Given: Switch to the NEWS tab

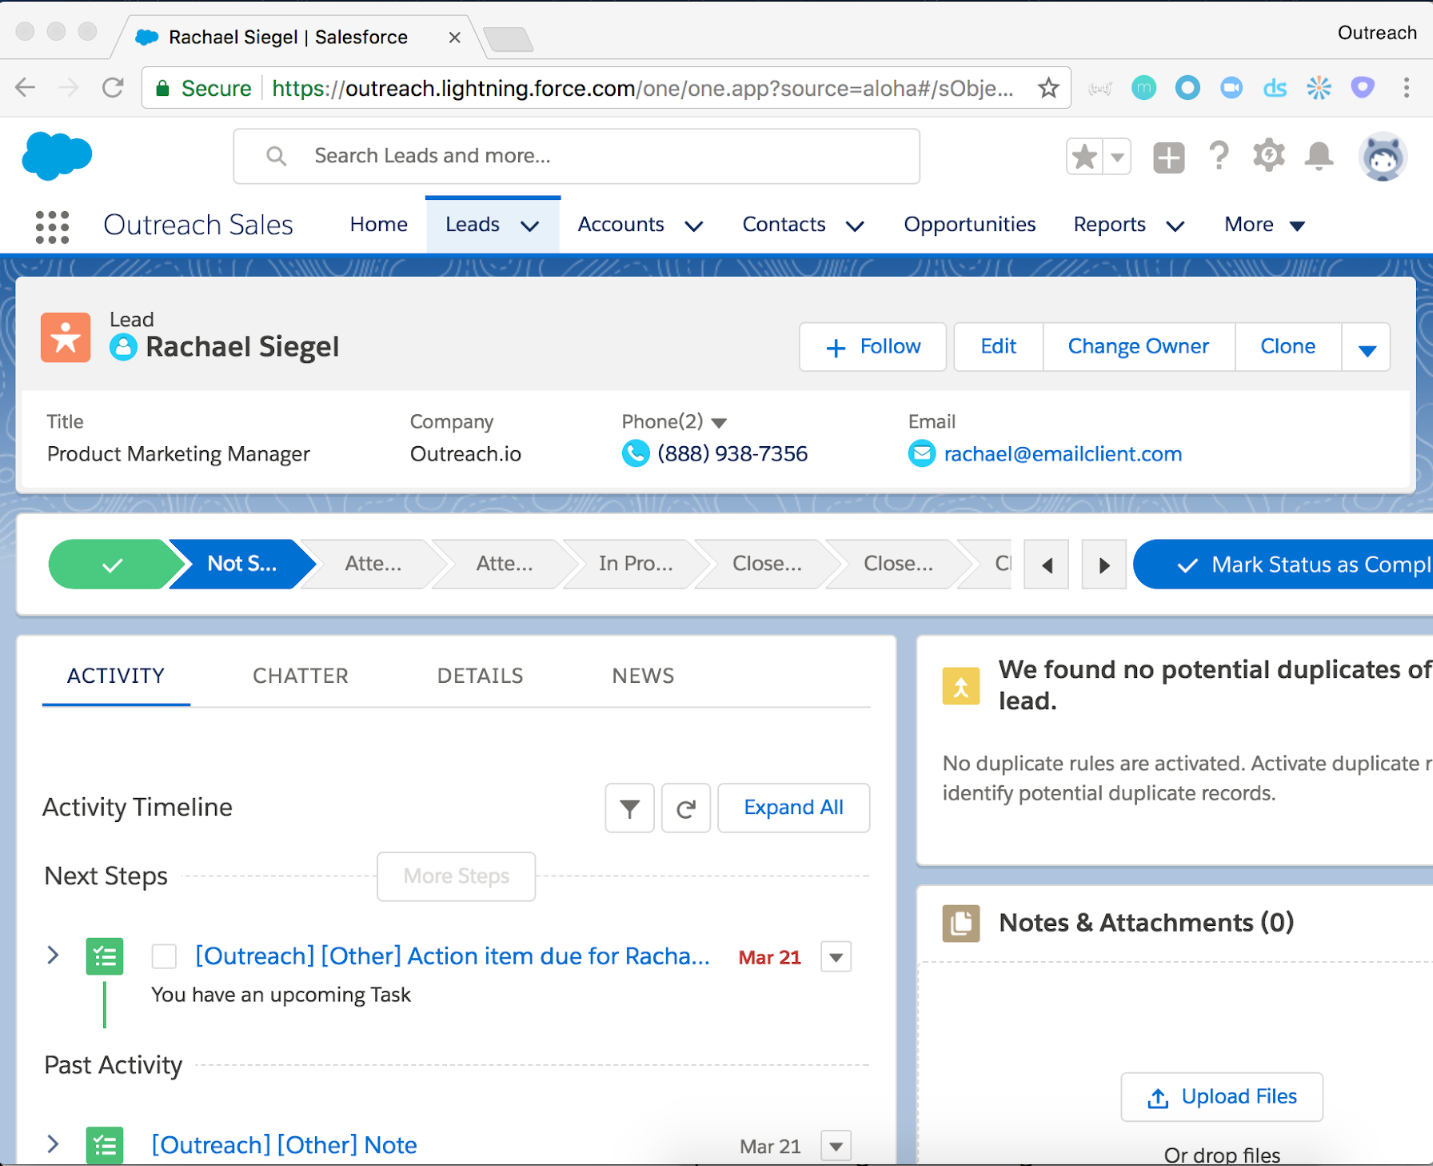Looking at the screenshot, I should coord(643,676).
